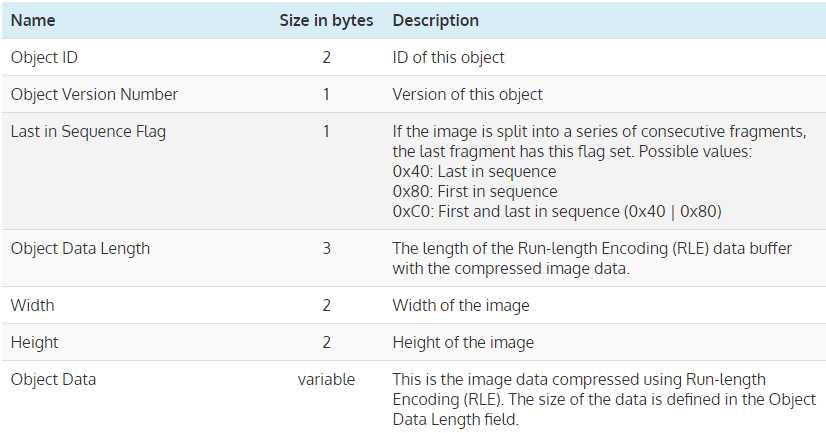Screen dimensions: 826x433
Task: Select the Object ID name cell
Action: [43, 57]
